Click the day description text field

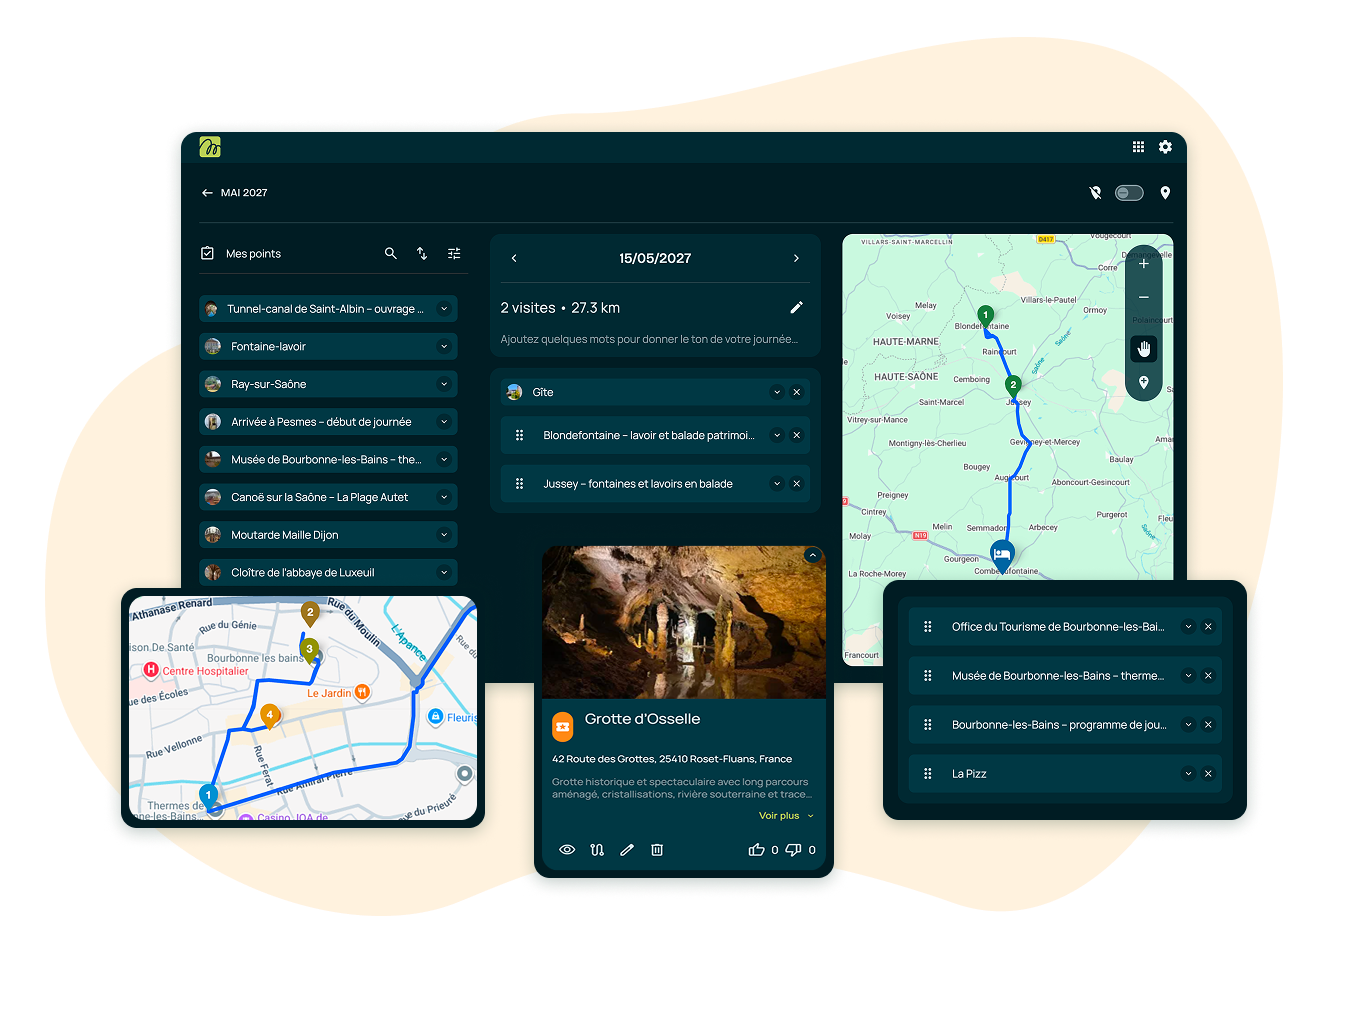pyautogui.click(x=649, y=339)
